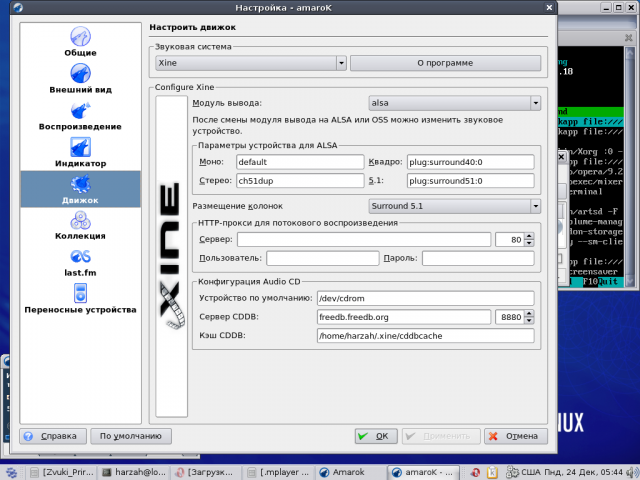Click the Пользователь input field
640x480 pixels.
(323, 258)
